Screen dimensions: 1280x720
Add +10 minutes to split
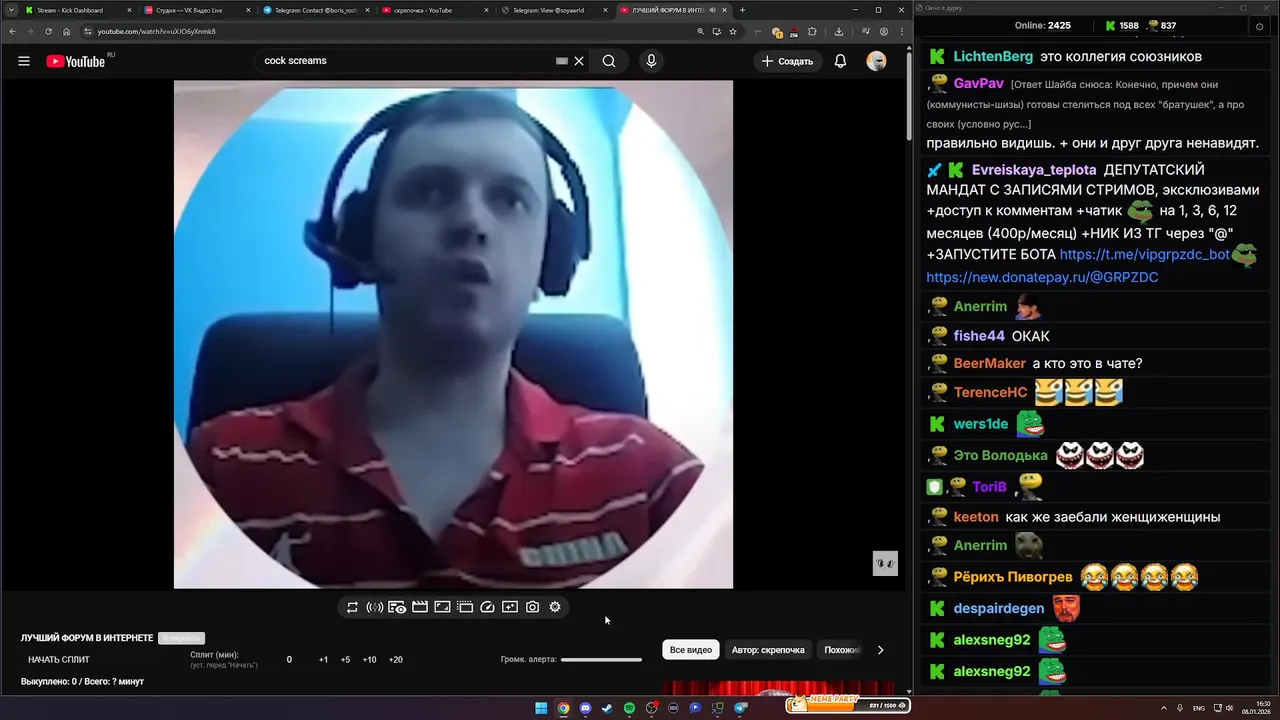[369, 660]
